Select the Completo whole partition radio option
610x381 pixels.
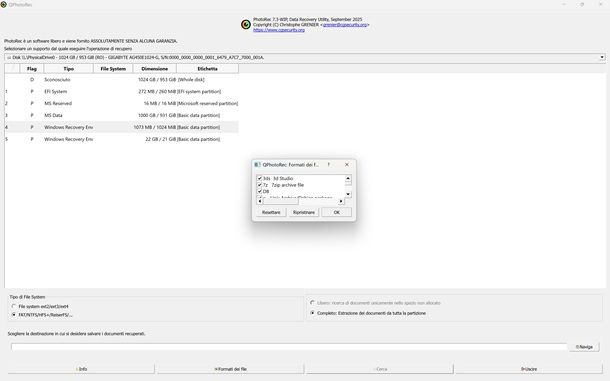[x=312, y=313]
